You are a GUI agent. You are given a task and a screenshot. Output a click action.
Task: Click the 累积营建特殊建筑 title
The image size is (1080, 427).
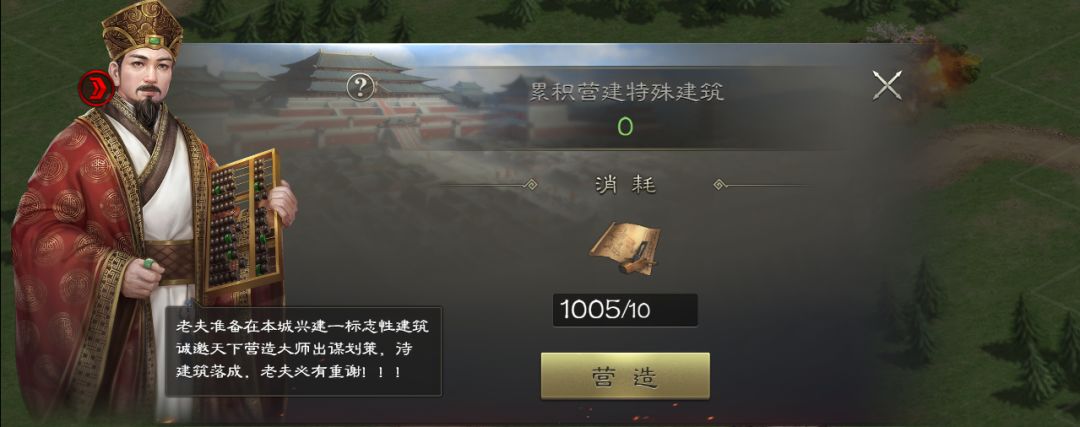[x=627, y=92]
